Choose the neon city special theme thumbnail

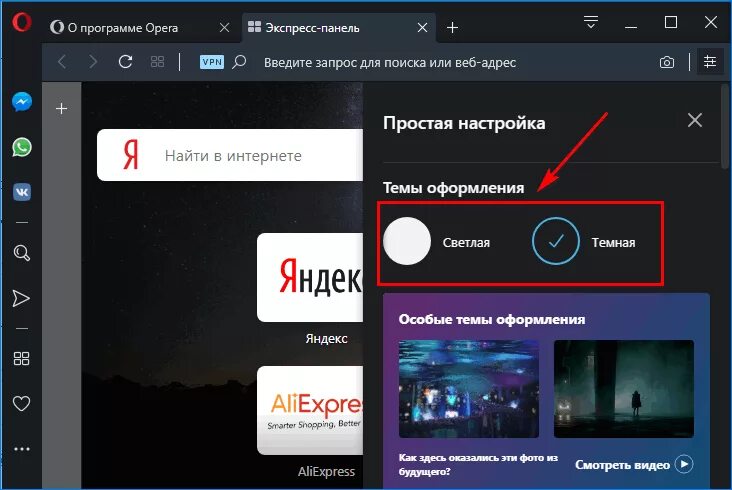[x=469, y=389]
